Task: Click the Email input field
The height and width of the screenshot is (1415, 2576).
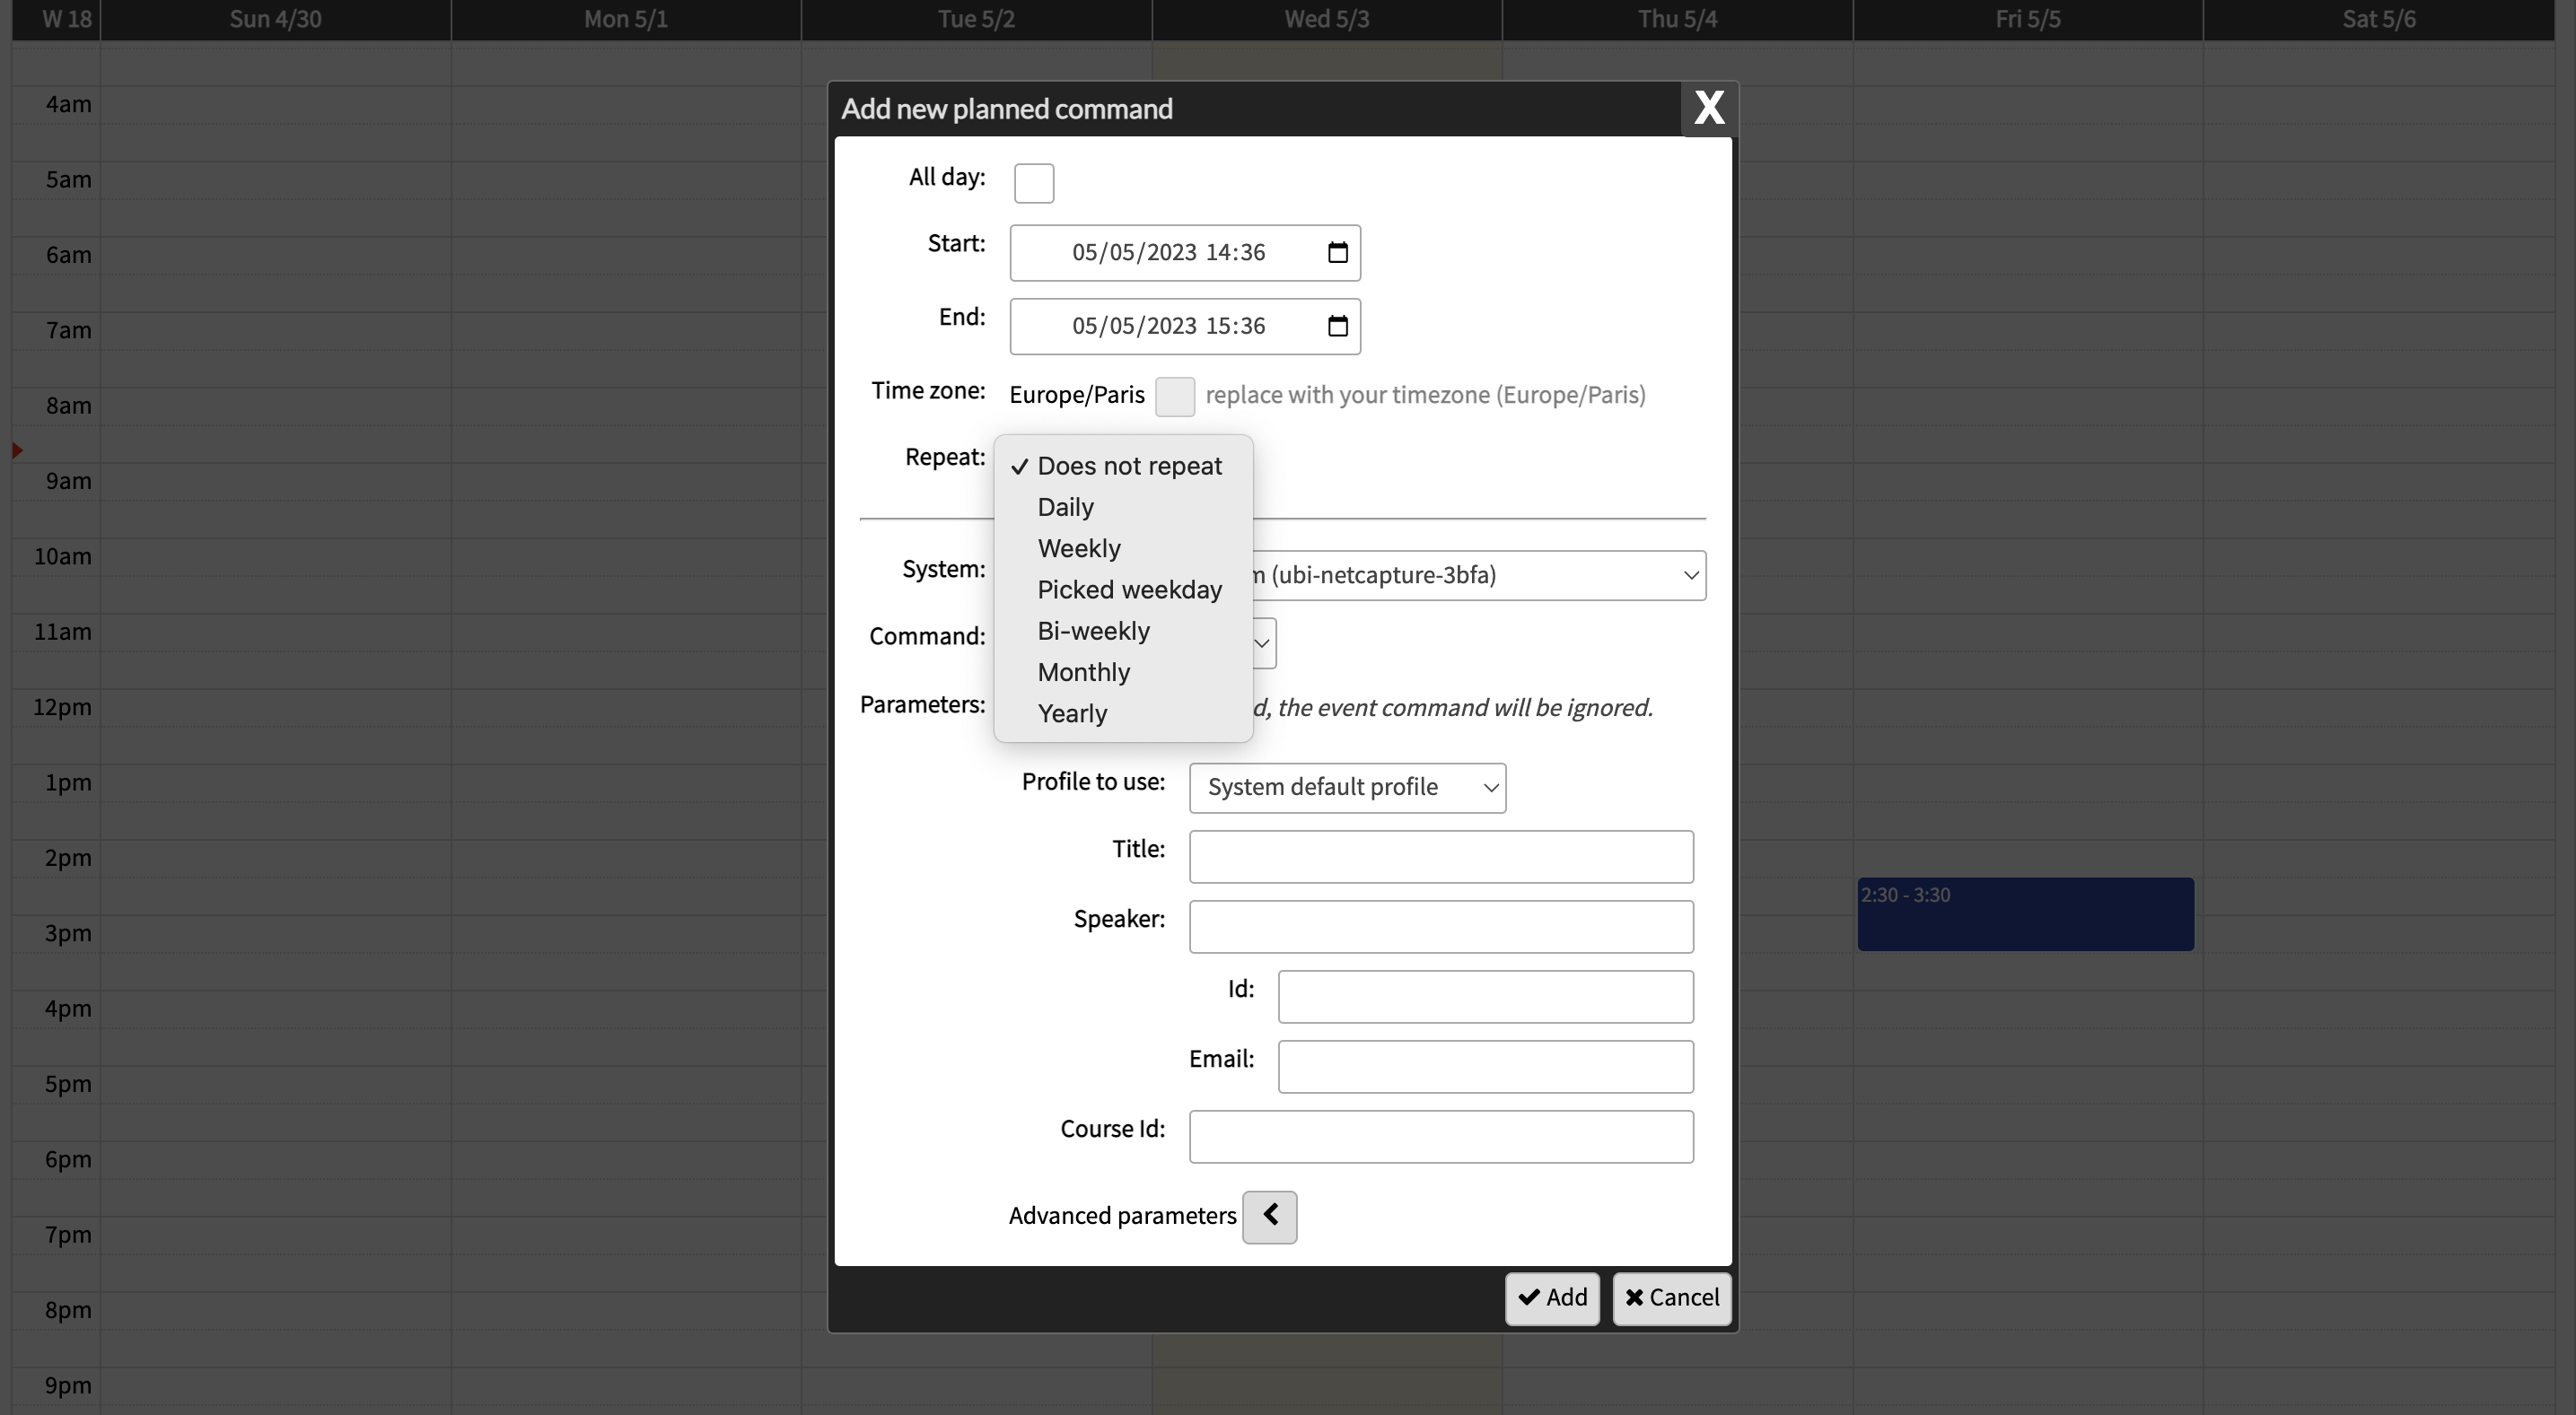Action: click(x=1485, y=1067)
